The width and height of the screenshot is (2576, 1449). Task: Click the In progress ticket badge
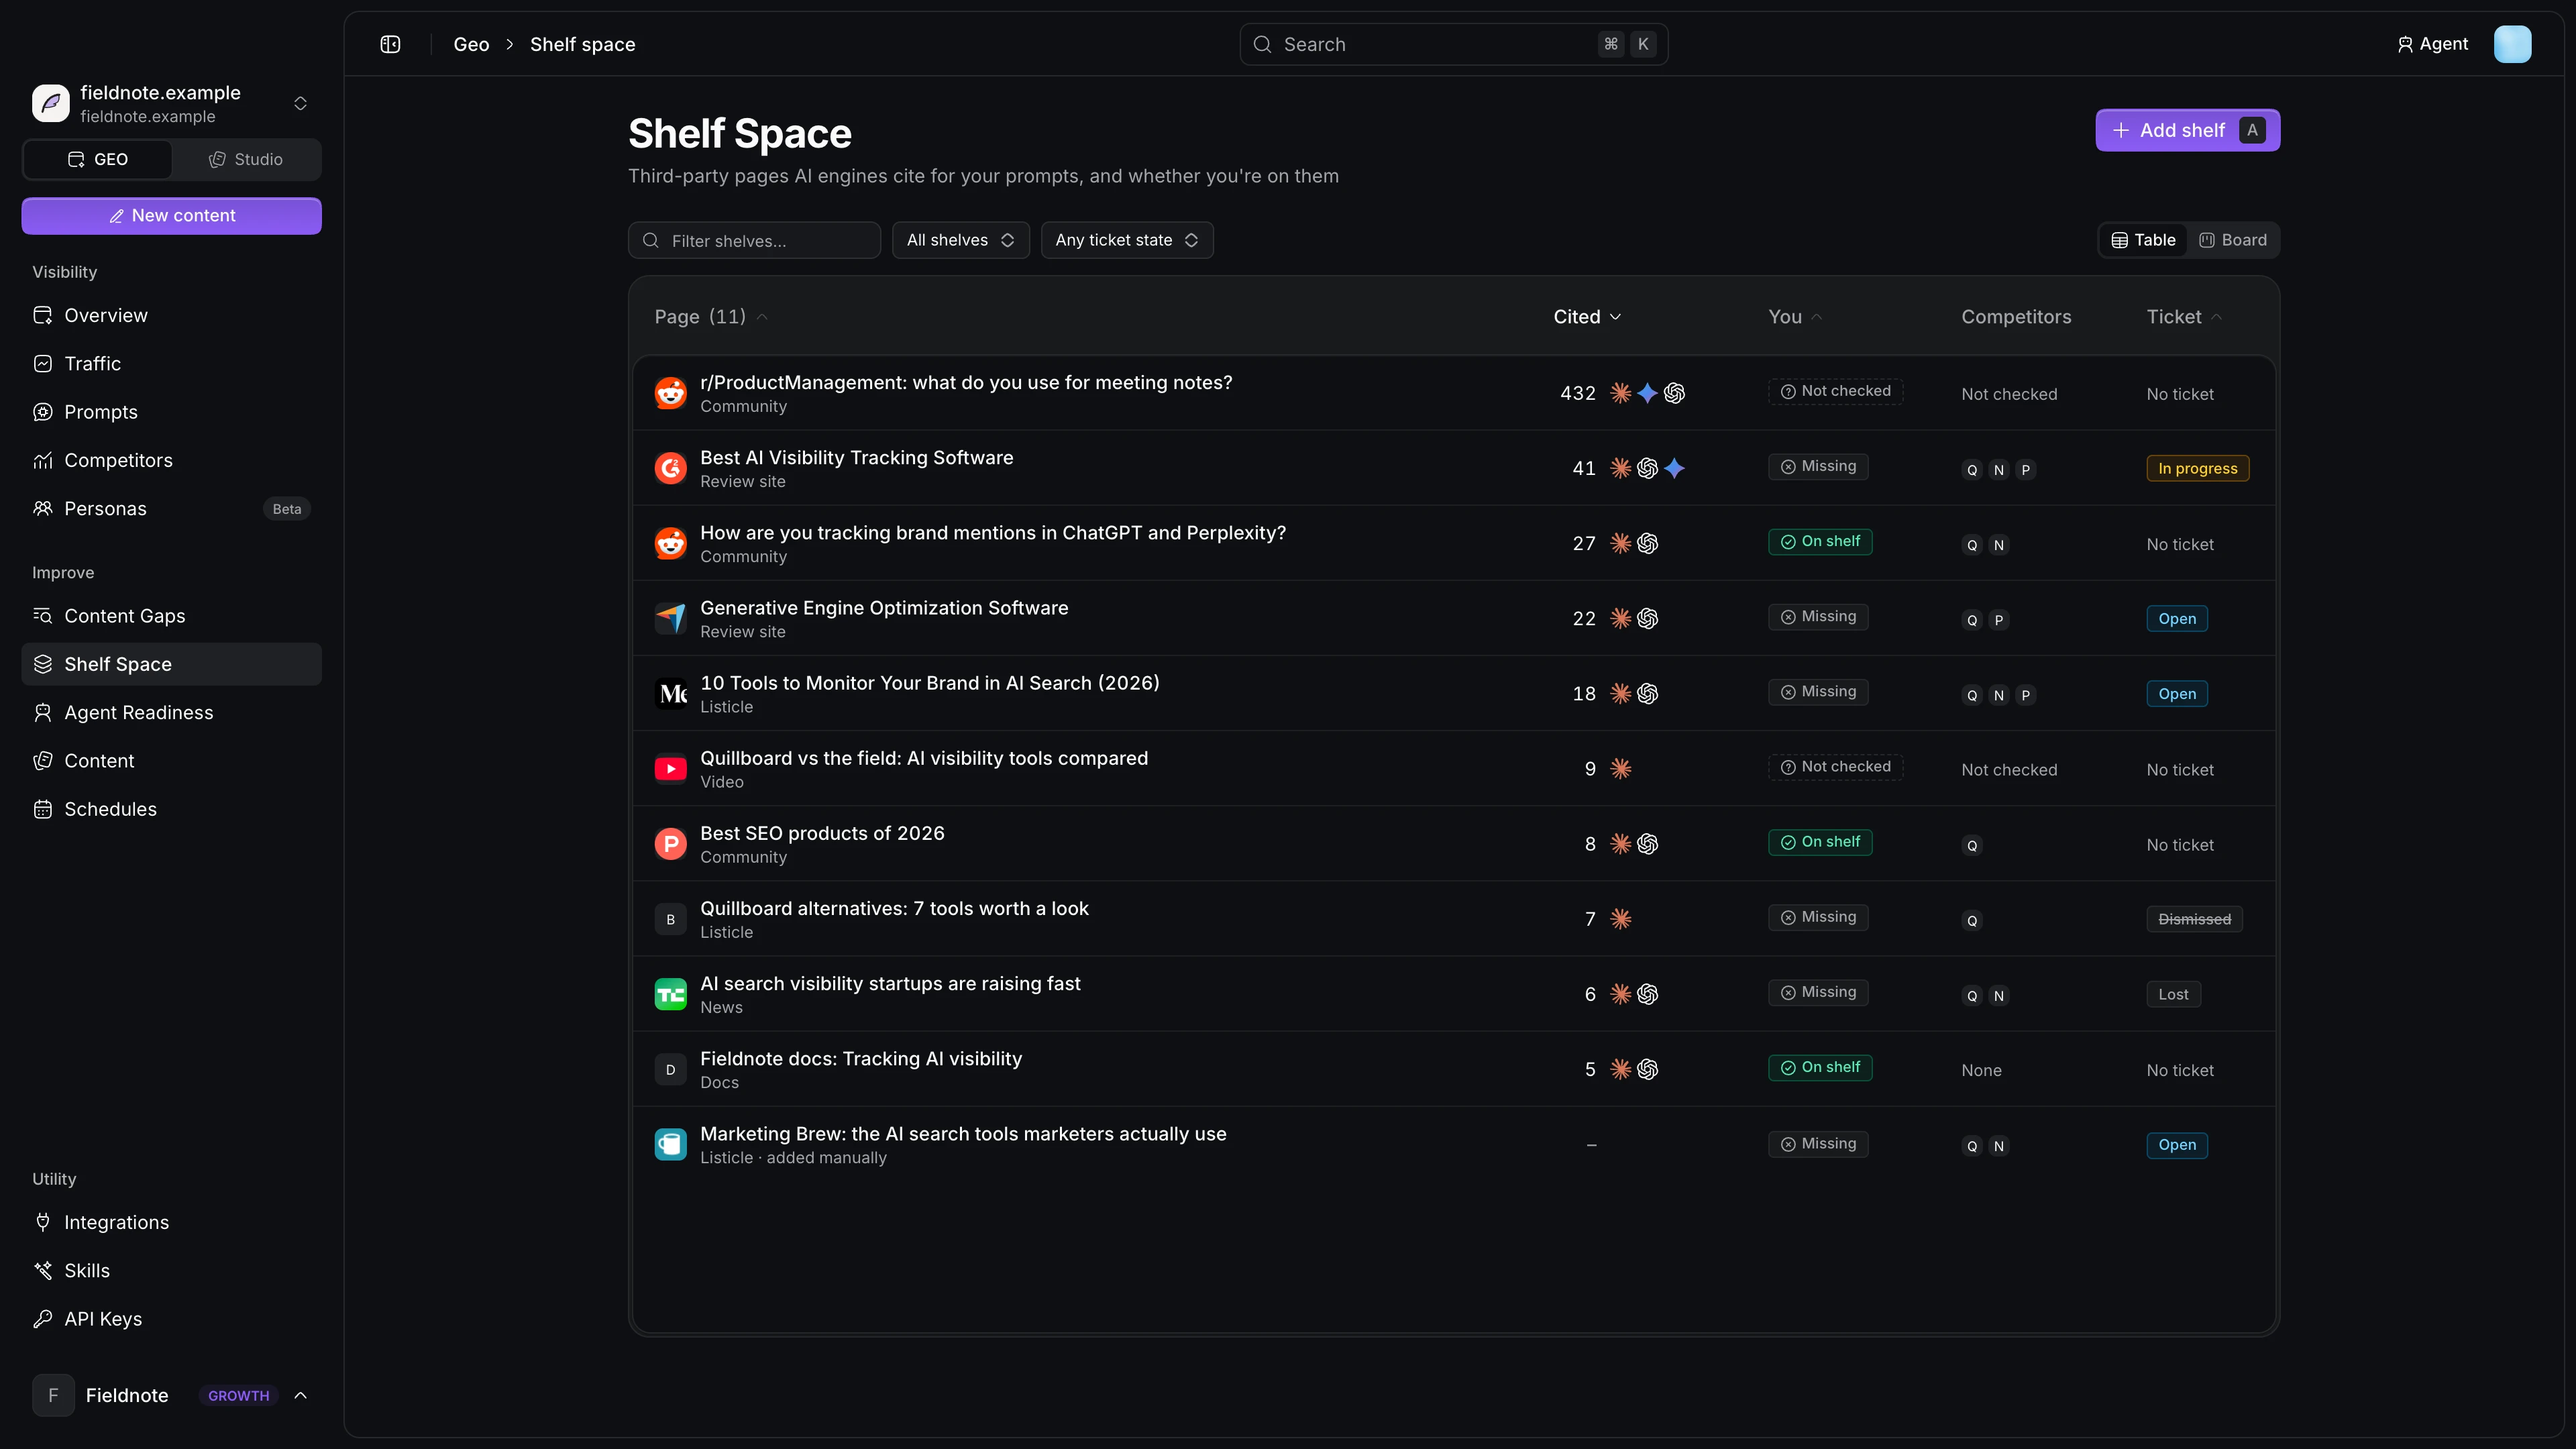pyautogui.click(x=2197, y=468)
